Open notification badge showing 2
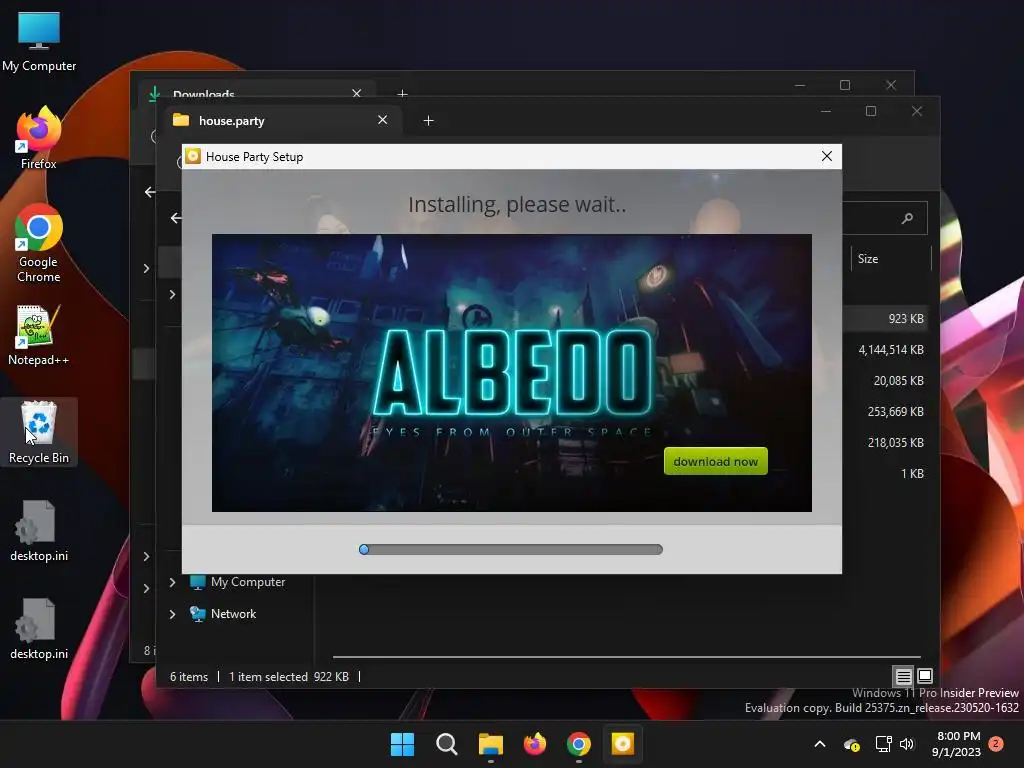The width and height of the screenshot is (1024, 768). (996, 743)
